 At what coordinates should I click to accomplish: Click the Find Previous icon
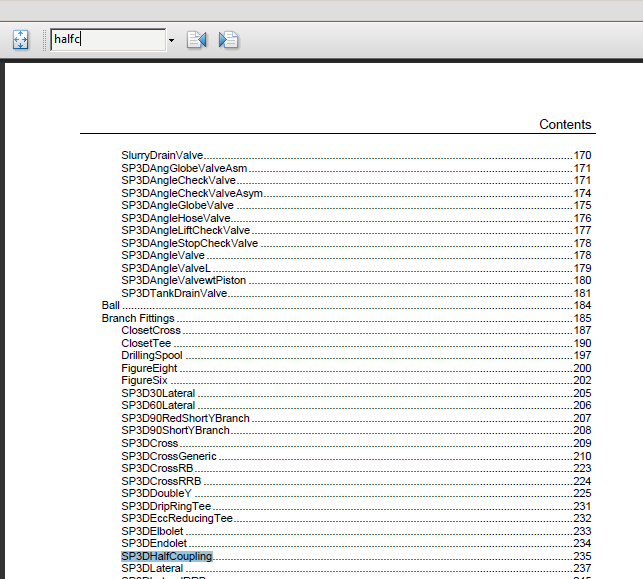pos(196,40)
